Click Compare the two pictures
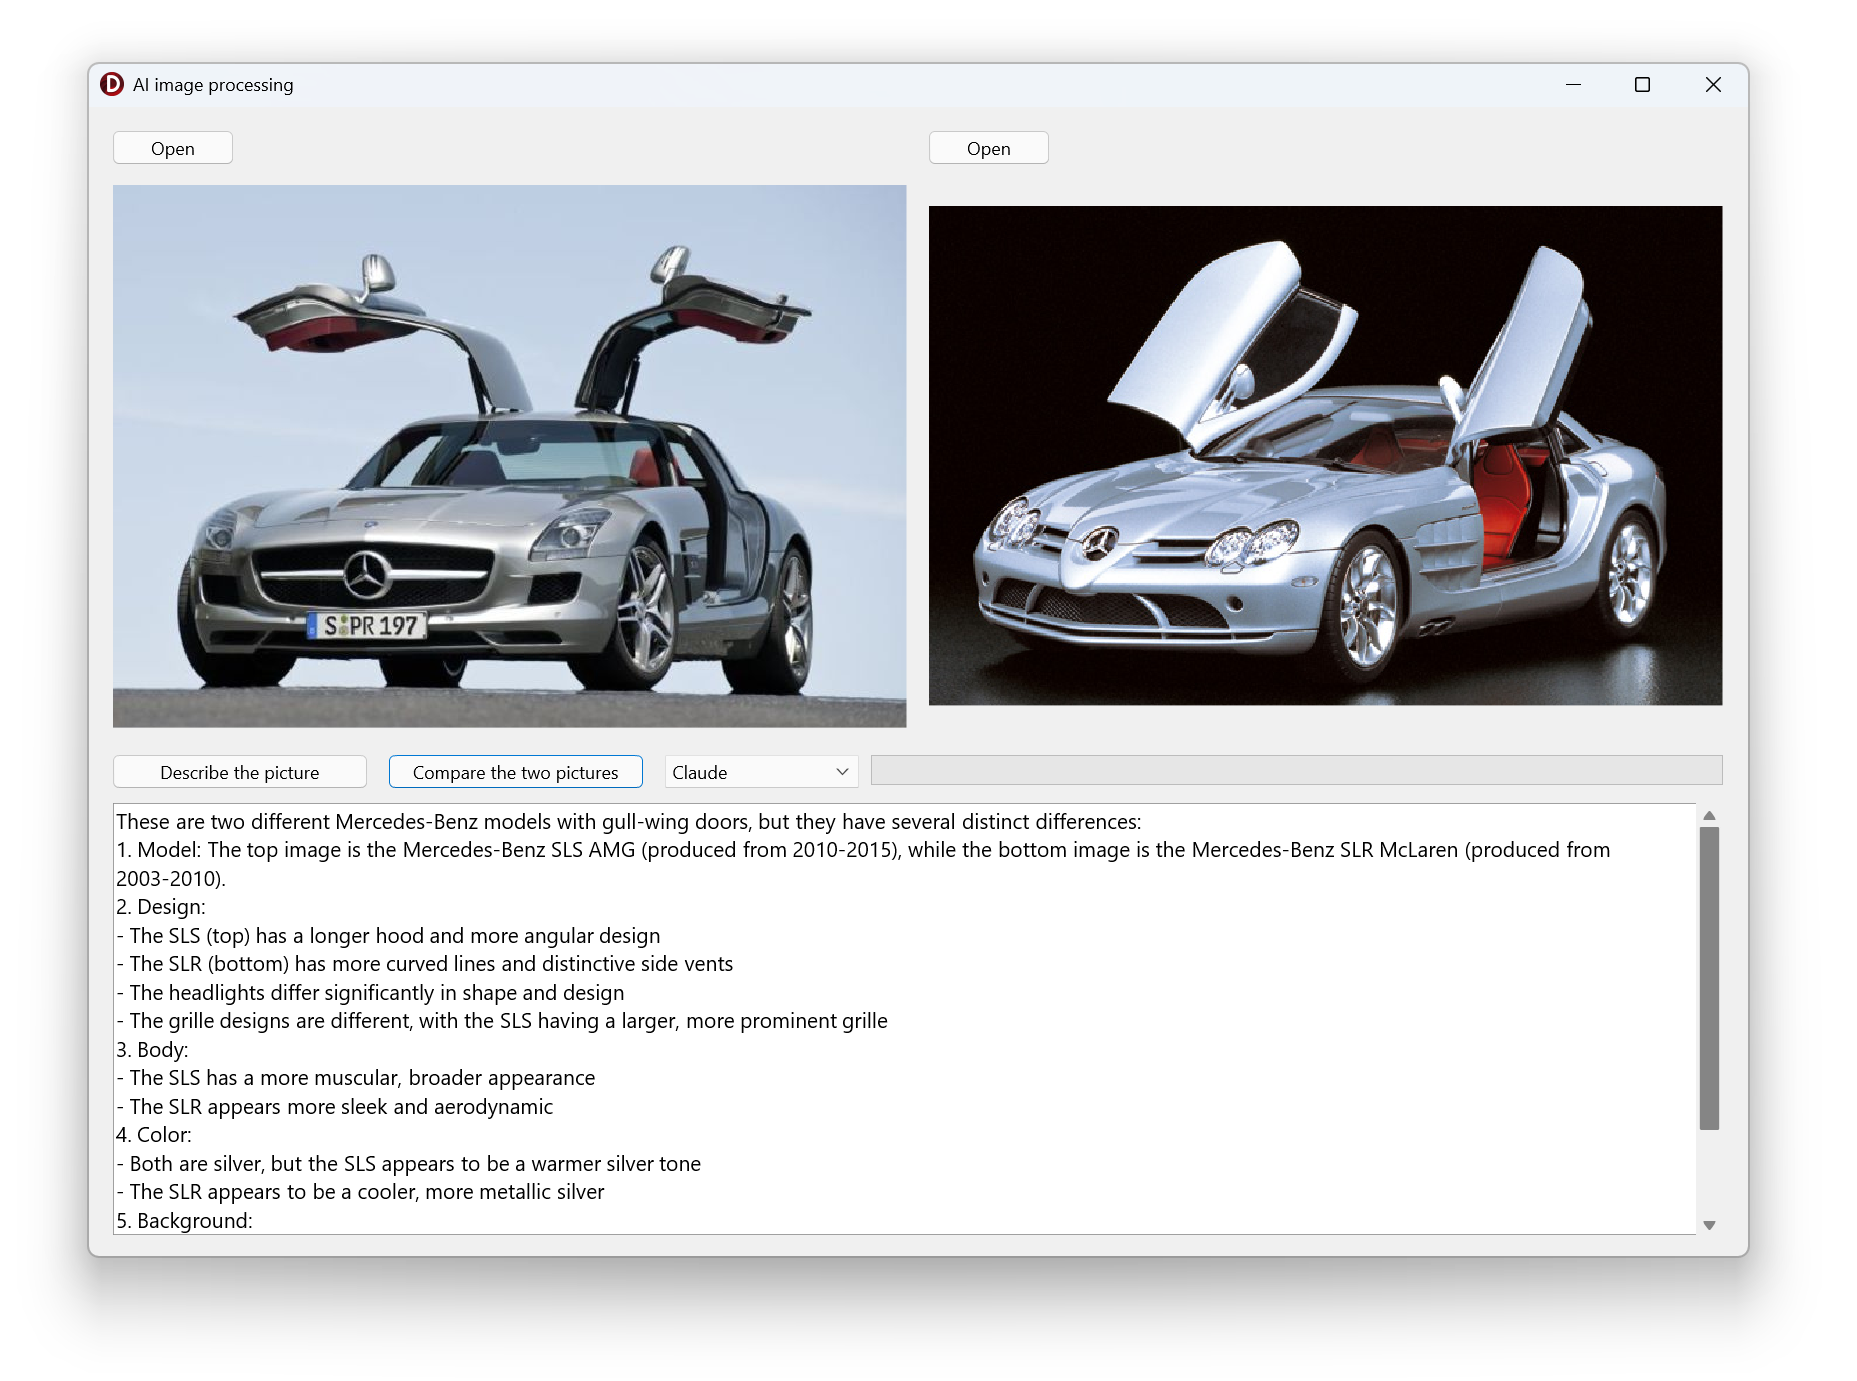This screenshot has height=1381, width=1857. (x=515, y=771)
